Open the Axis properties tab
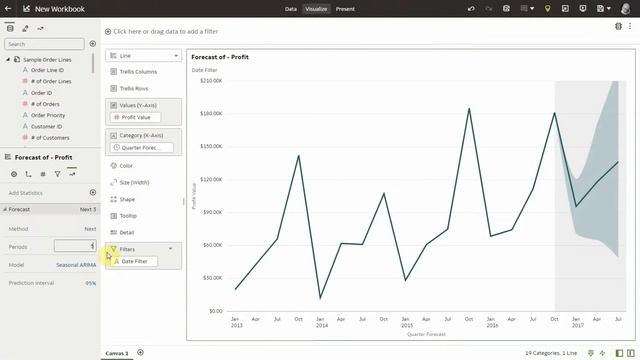Image resolution: width=640 pixels, height=360 pixels. tap(28, 174)
